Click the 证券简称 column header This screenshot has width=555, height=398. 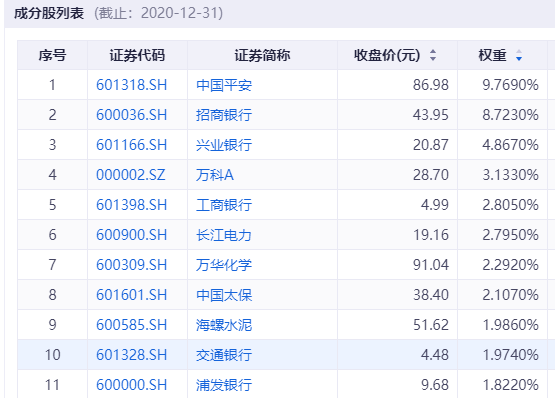click(262, 55)
